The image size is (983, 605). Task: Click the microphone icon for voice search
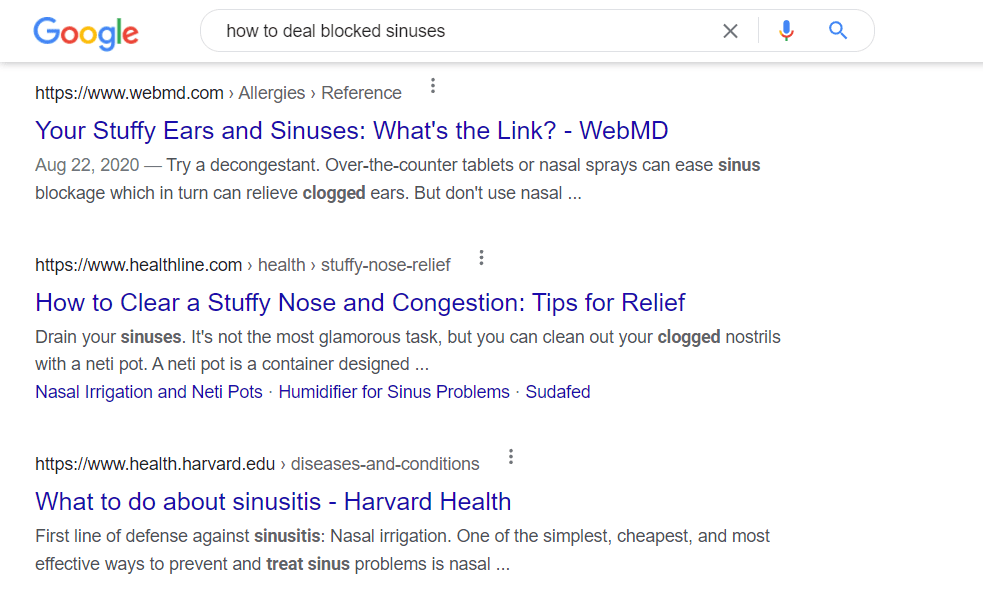(x=786, y=31)
